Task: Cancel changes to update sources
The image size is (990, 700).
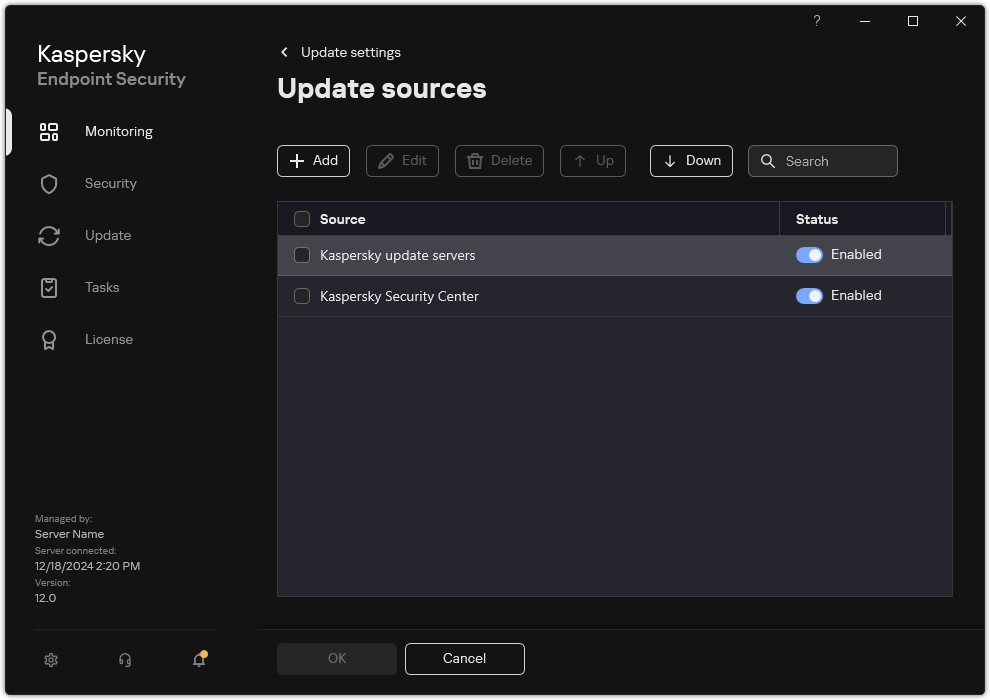Action: tap(464, 659)
